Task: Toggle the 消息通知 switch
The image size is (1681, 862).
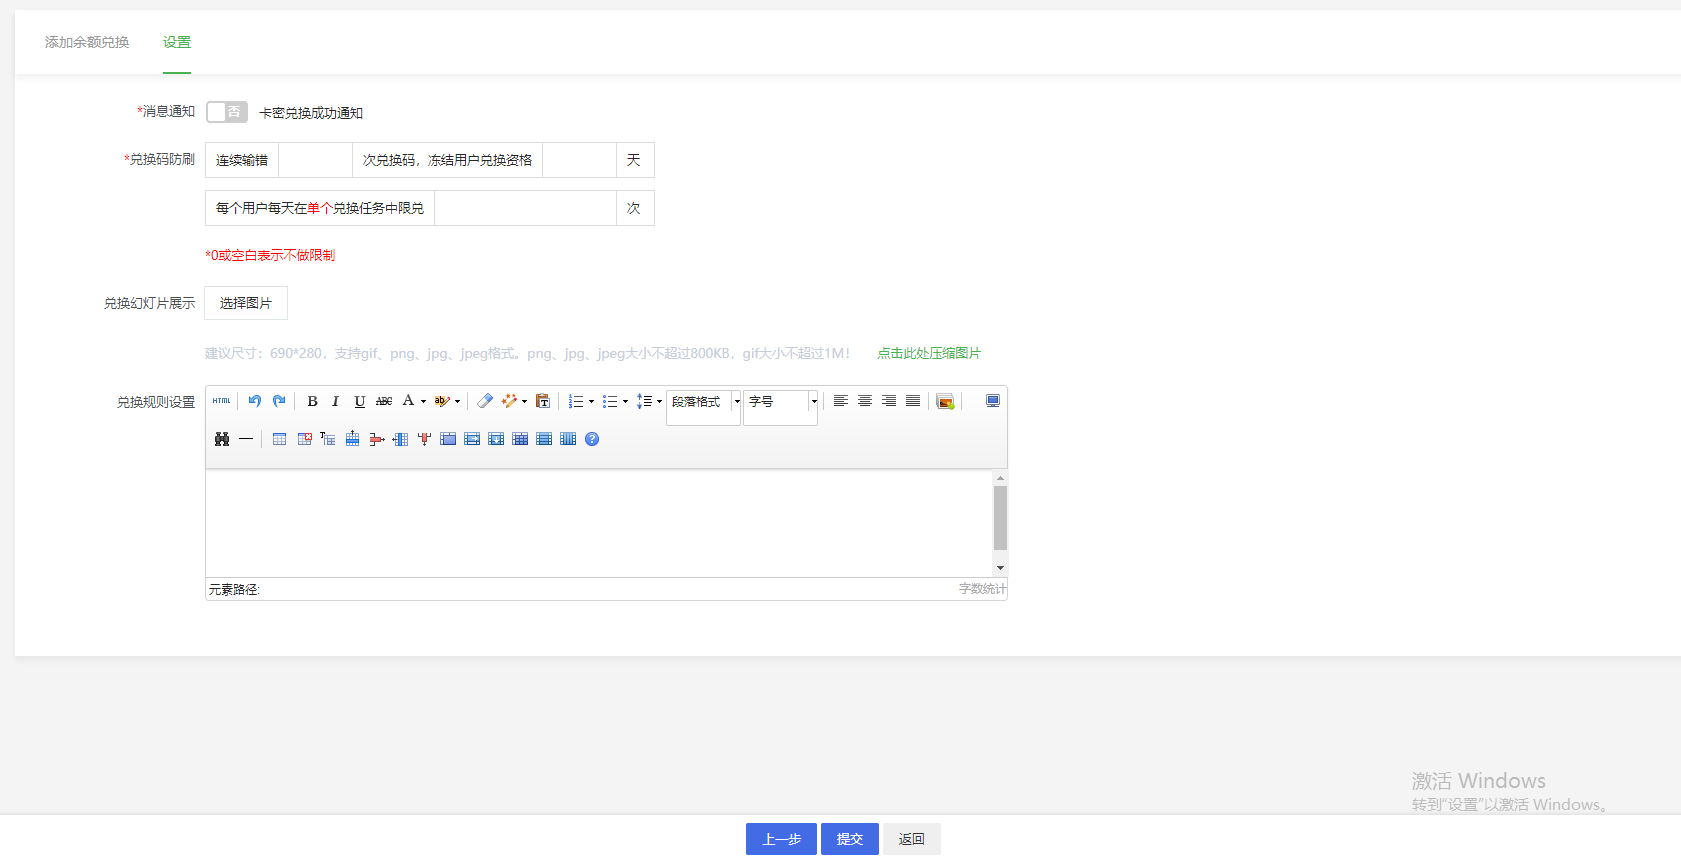Action: [227, 112]
